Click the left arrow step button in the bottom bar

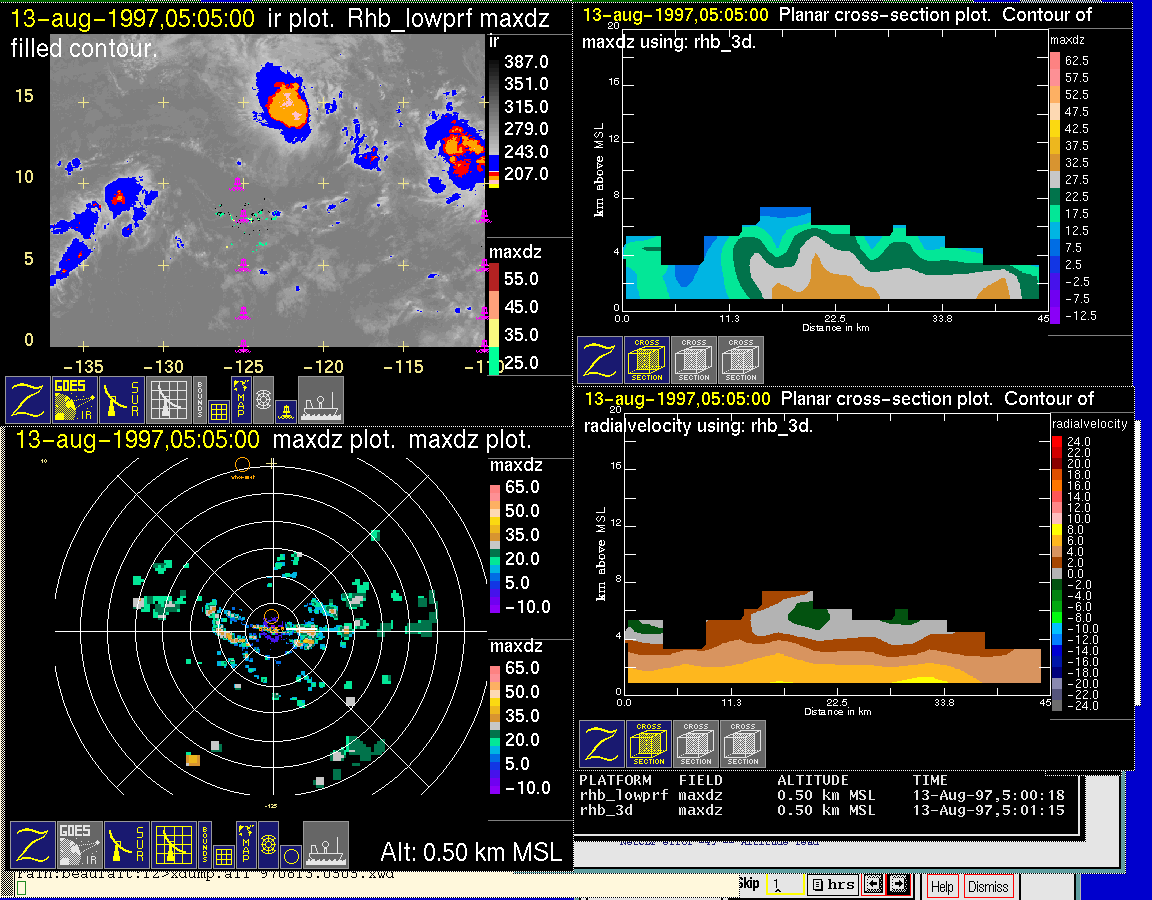pos(873,884)
